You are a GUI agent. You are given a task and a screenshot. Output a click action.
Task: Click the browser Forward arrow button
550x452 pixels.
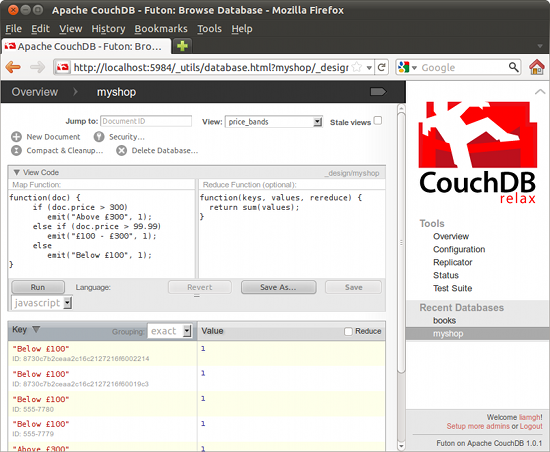[x=37, y=67]
